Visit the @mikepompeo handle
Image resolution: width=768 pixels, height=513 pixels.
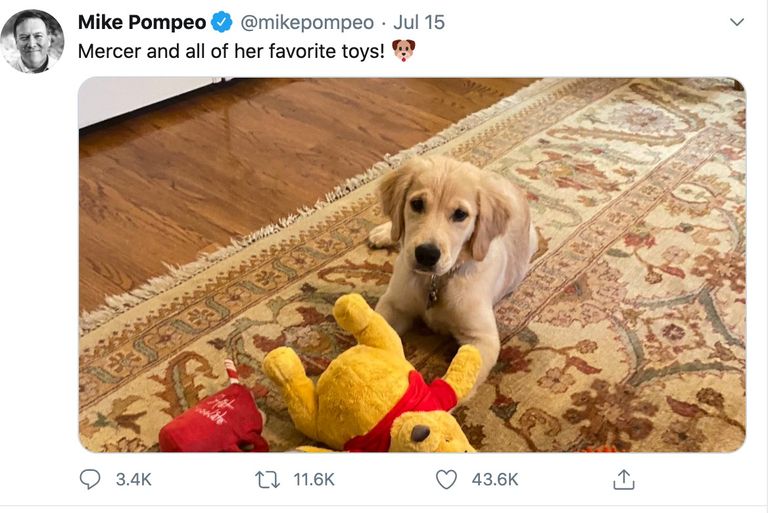click(308, 22)
